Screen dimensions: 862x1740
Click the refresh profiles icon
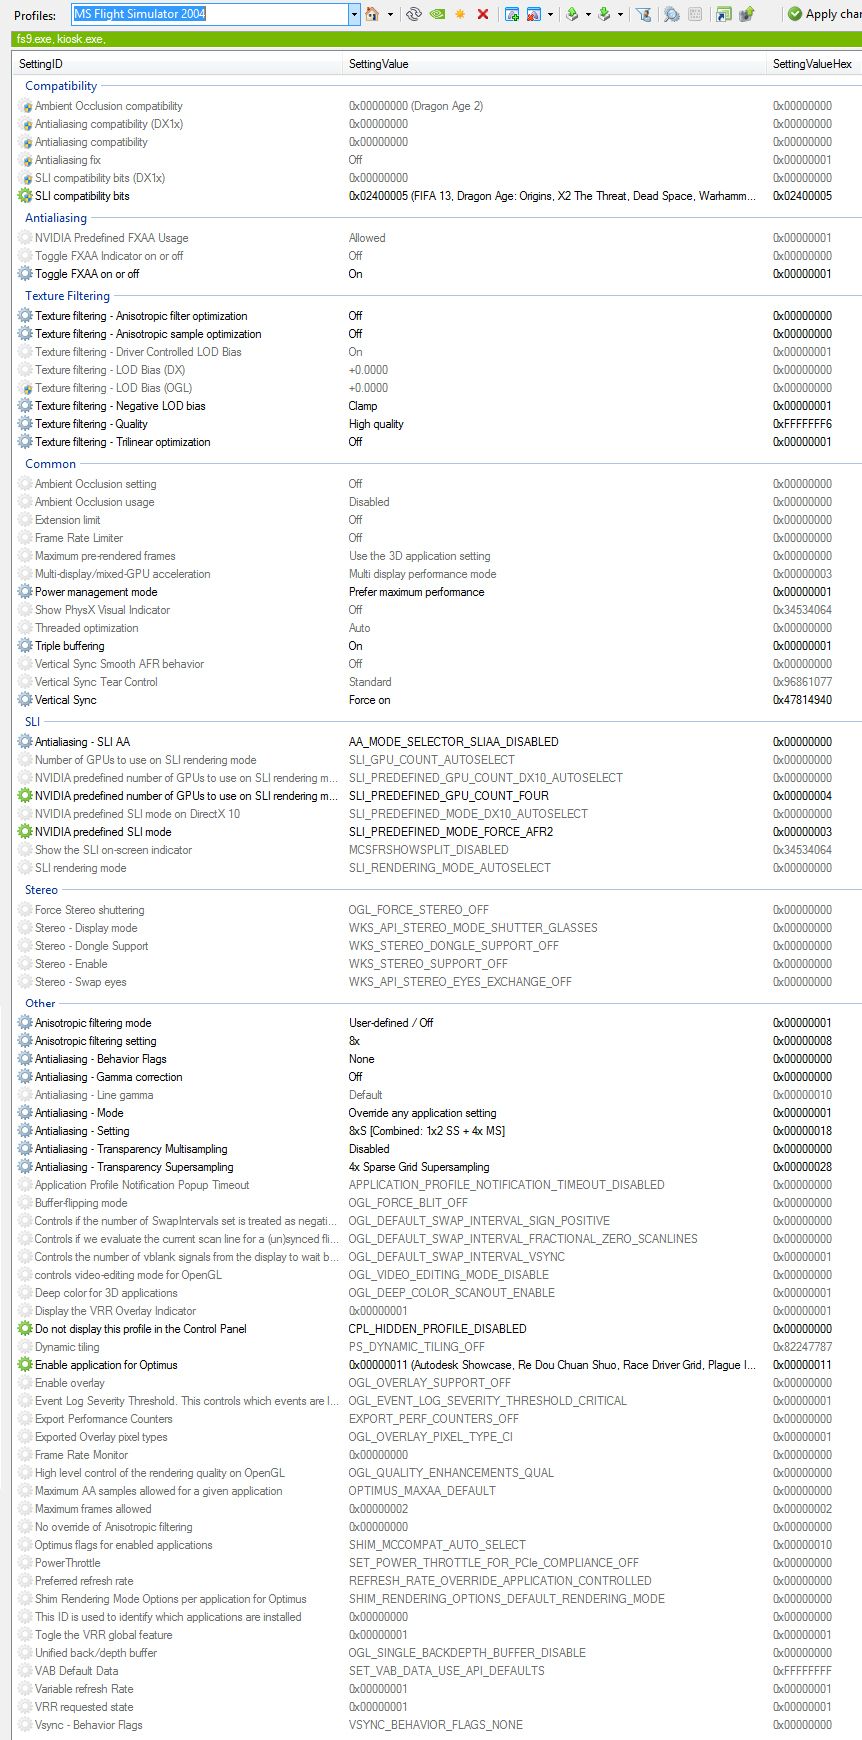click(414, 14)
